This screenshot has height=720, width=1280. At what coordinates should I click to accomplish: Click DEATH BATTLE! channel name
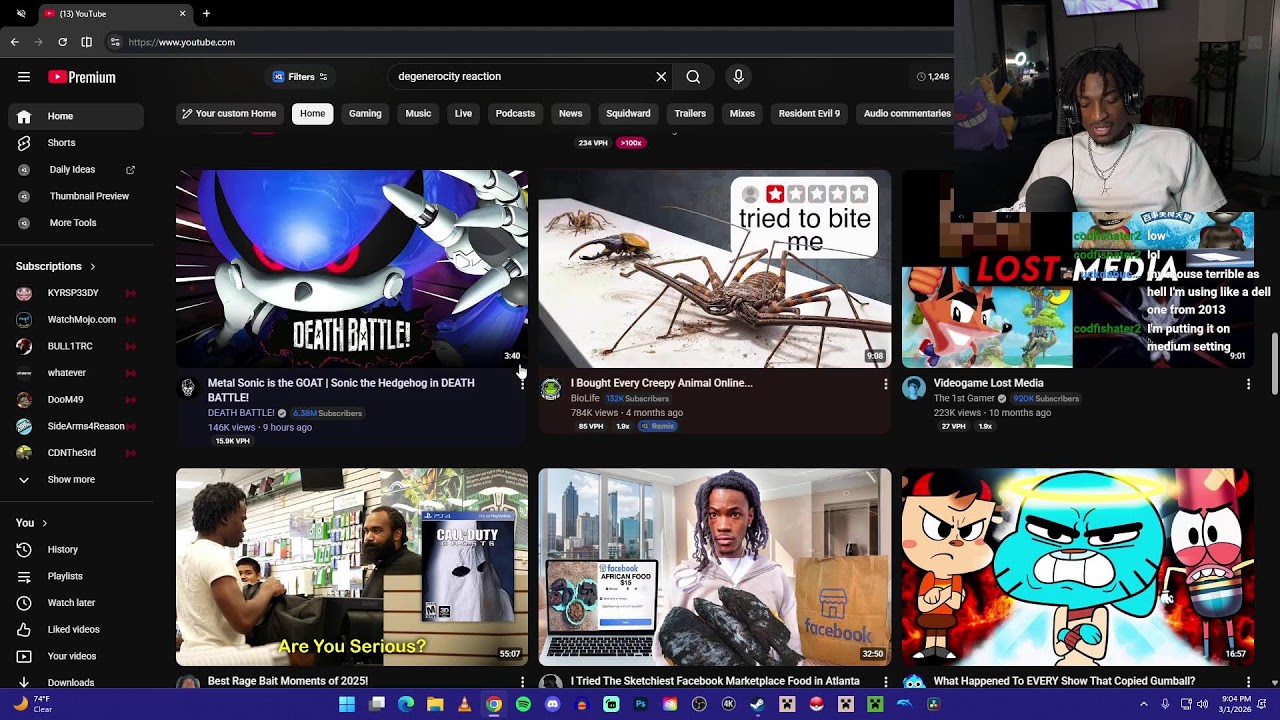pos(241,413)
